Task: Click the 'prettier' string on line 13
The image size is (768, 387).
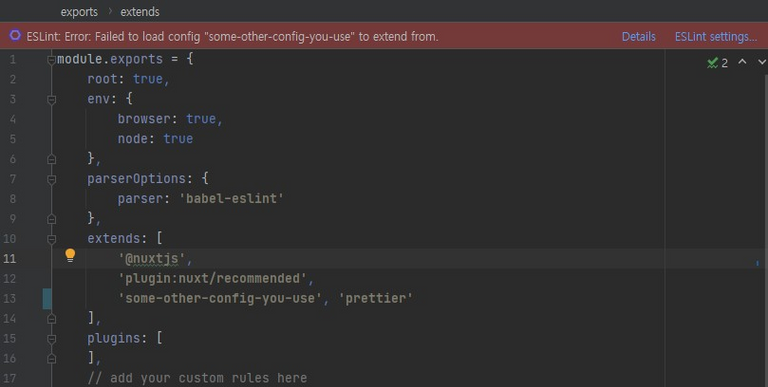Action: (x=376, y=298)
